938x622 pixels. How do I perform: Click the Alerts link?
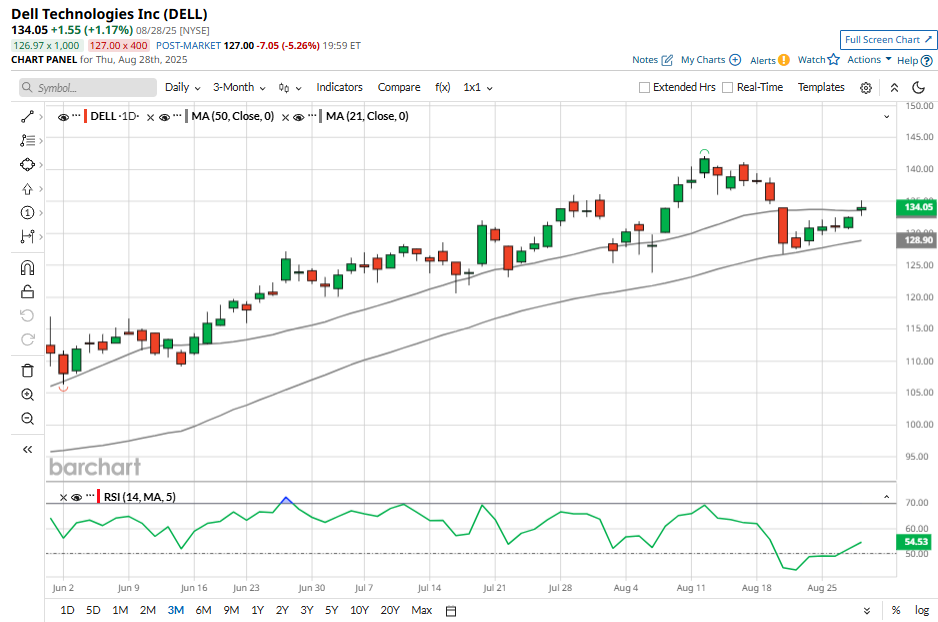point(763,60)
